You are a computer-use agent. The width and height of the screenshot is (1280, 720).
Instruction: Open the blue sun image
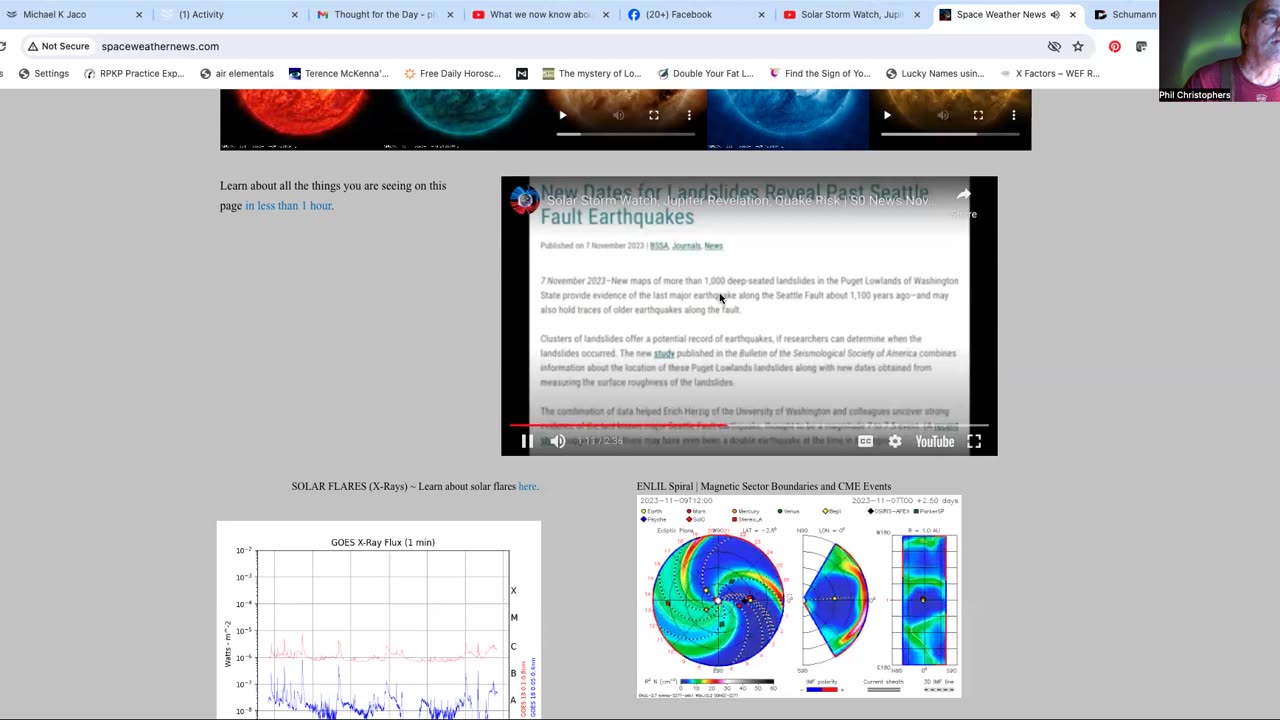[788, 119]
